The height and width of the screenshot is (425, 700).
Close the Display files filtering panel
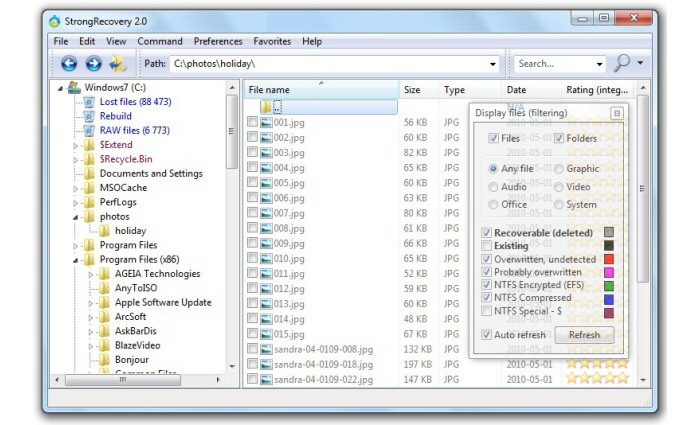pos(616,113)
